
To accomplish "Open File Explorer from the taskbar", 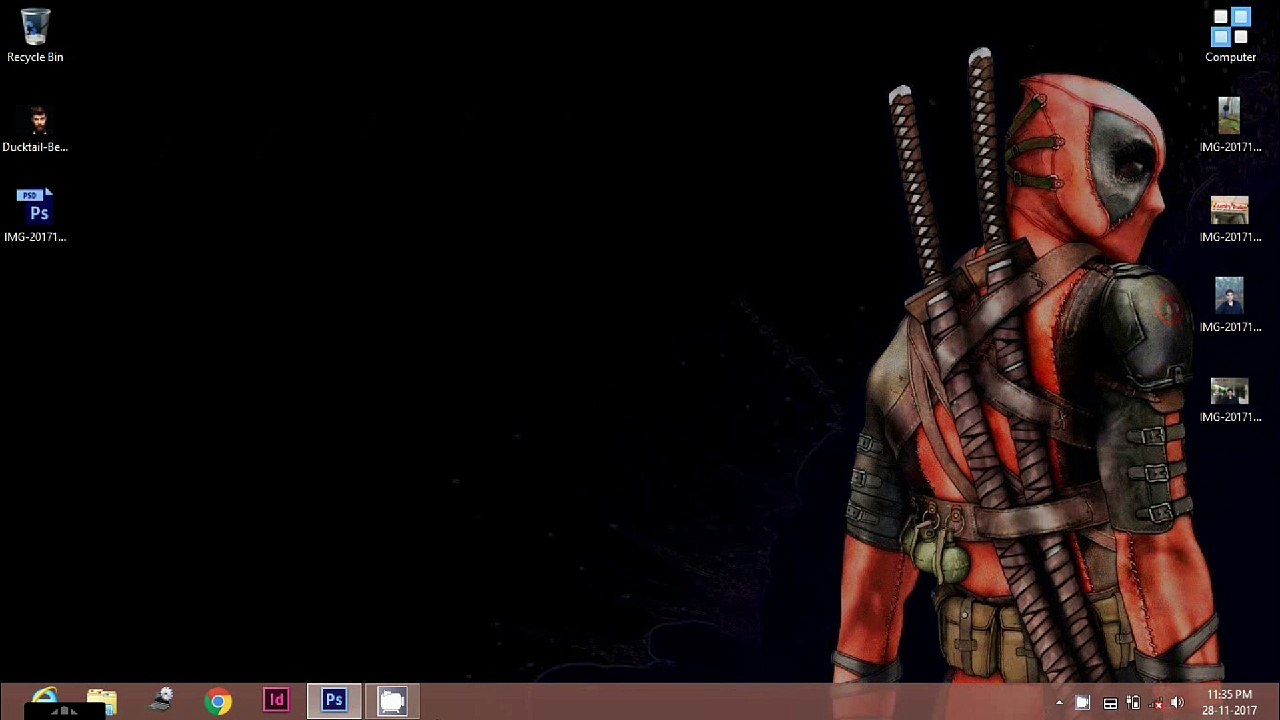I will tap(102, 701).
